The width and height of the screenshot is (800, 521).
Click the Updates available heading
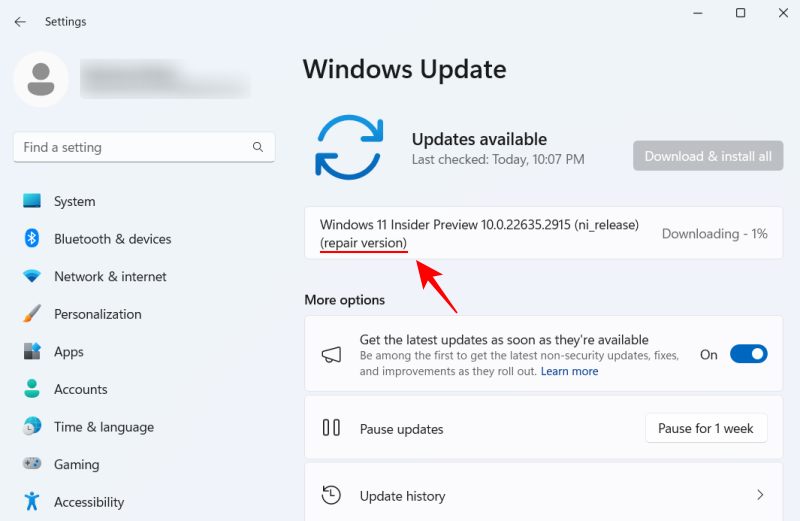(479, 139)
